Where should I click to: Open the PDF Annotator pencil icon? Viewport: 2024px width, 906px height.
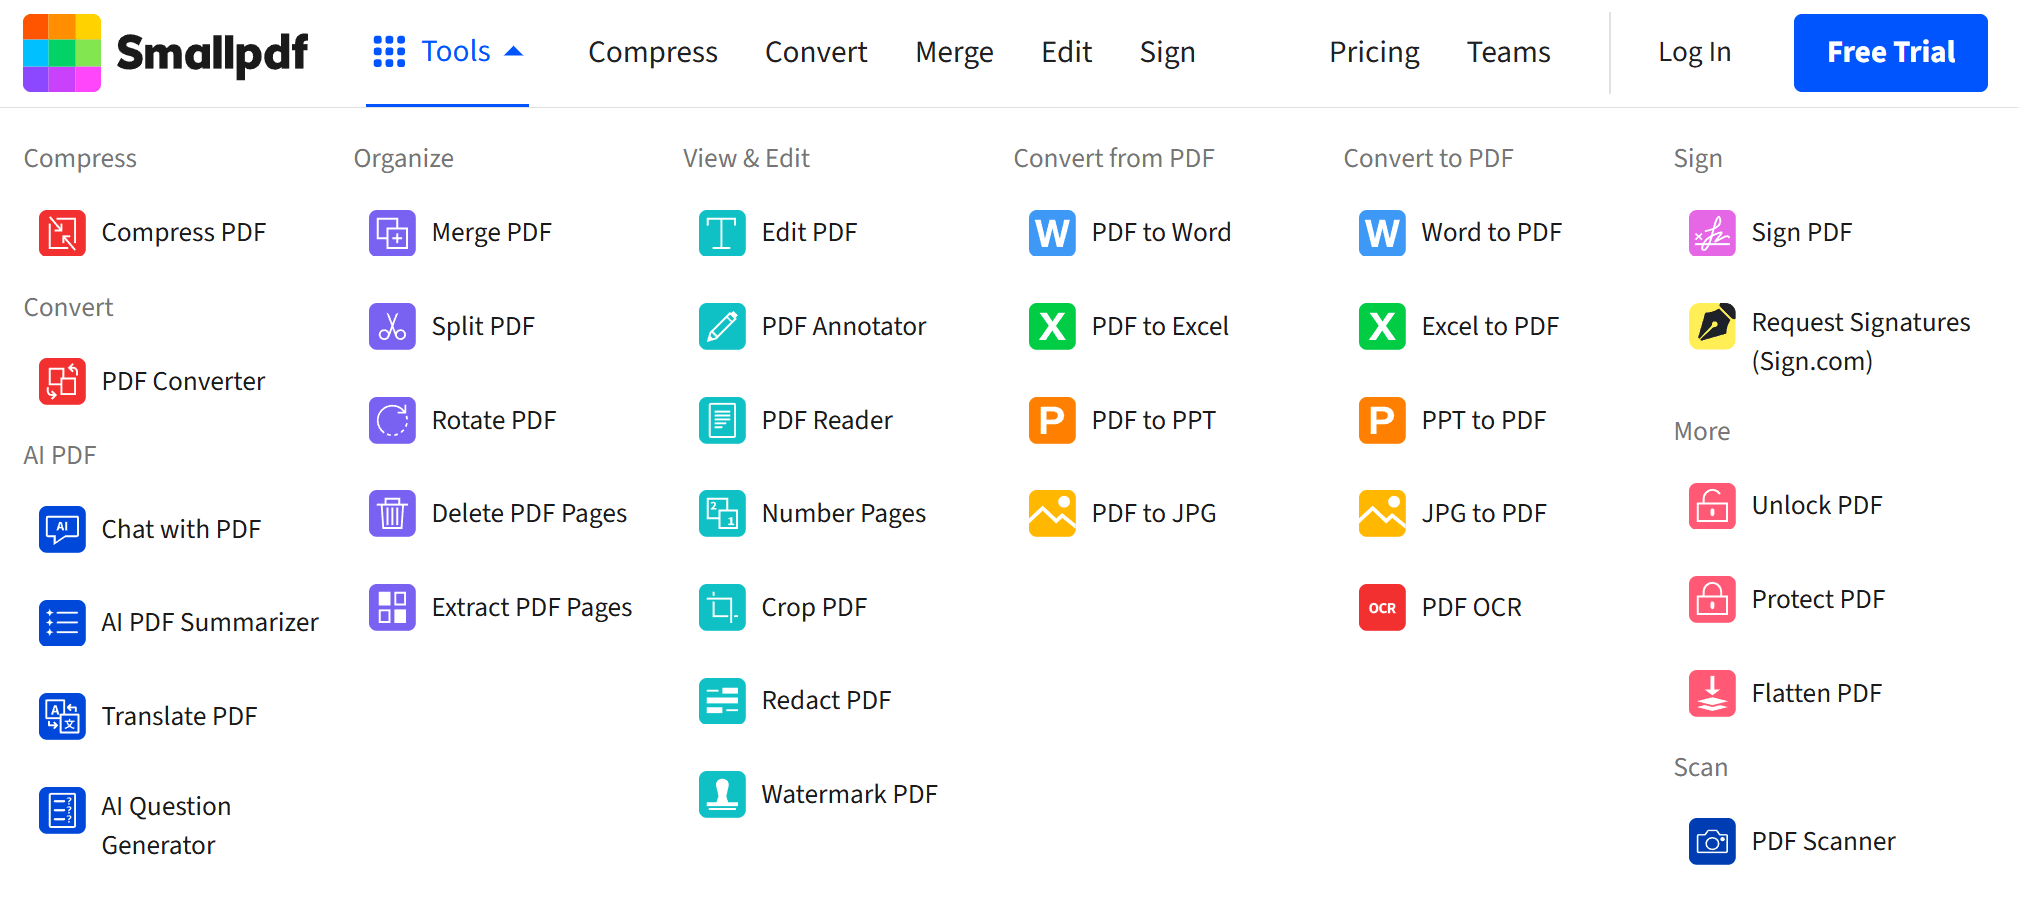pyautogui.click(x=721, y=326)
